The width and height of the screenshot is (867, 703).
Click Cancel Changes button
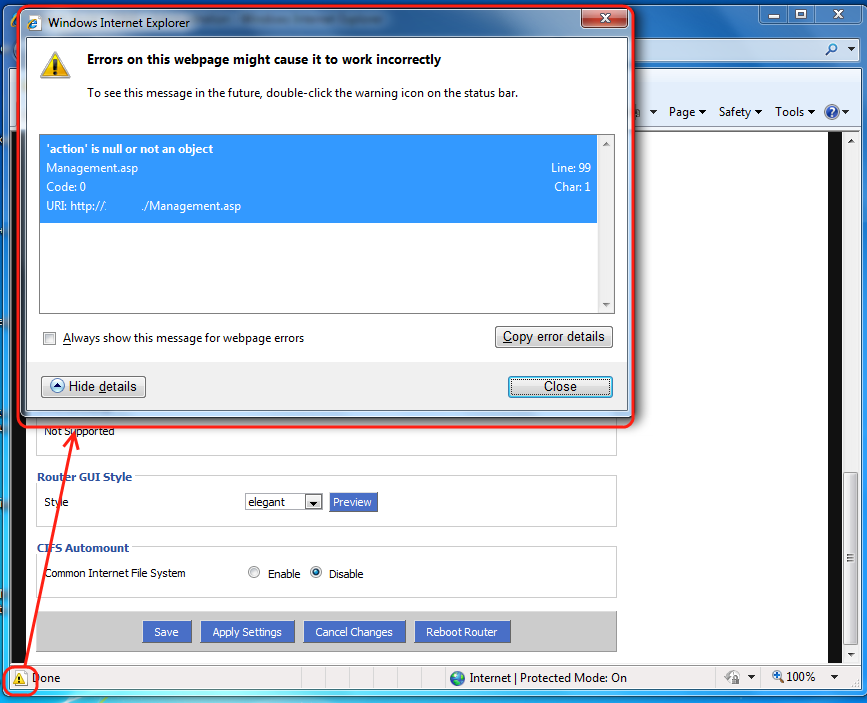tap(354, 632)
